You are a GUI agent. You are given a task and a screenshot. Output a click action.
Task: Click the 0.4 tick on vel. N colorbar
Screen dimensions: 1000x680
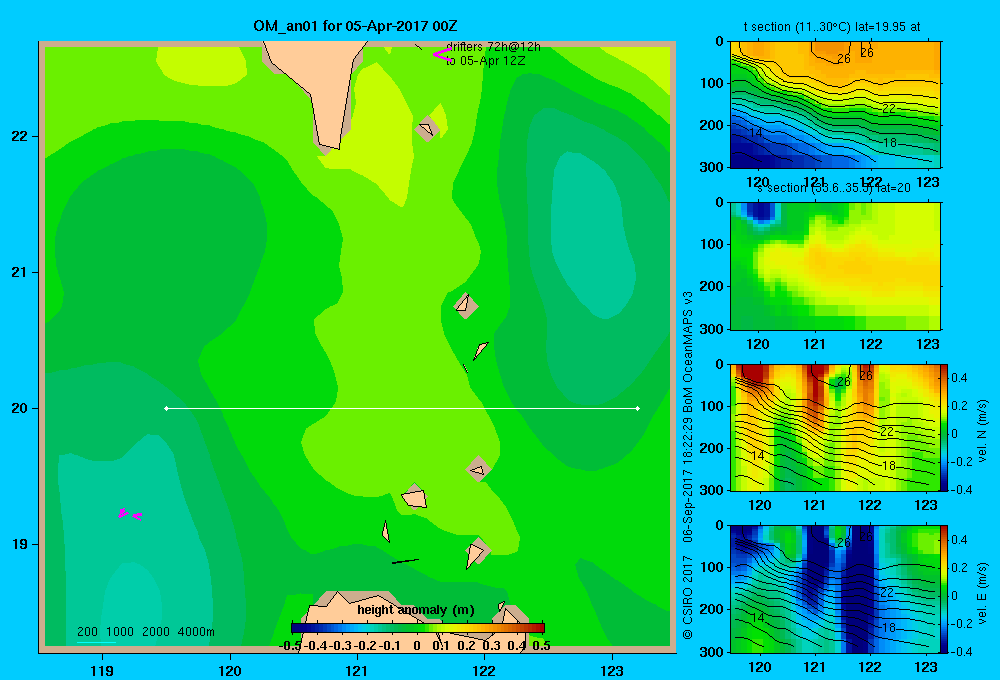point(960,378)
